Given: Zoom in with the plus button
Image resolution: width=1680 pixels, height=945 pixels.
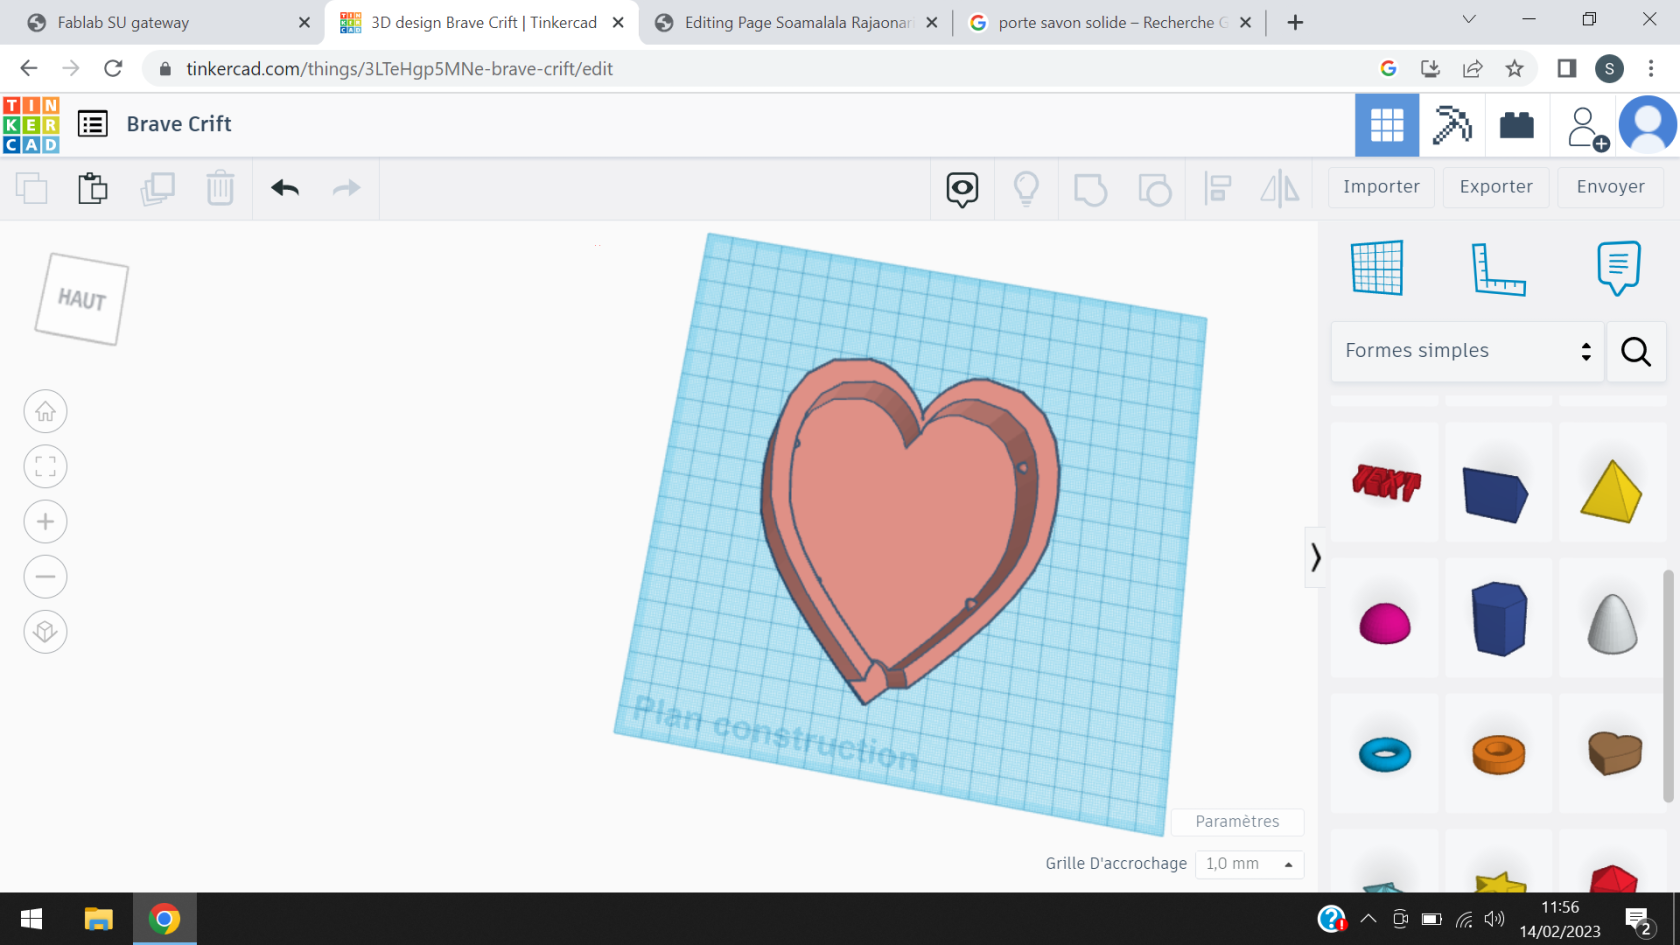Looking at the screenshot, I should click(x=45, y=521).
